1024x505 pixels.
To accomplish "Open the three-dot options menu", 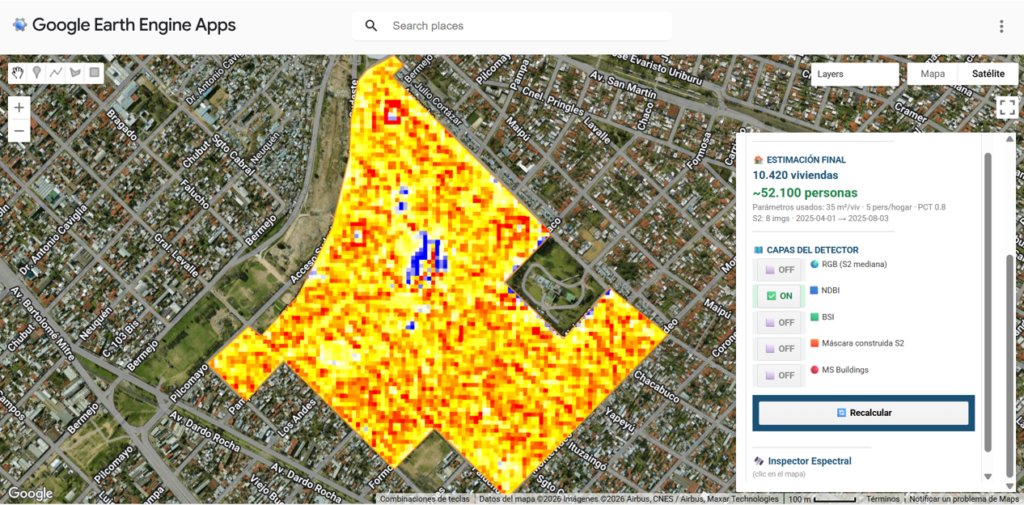I will click(1001, 26).
